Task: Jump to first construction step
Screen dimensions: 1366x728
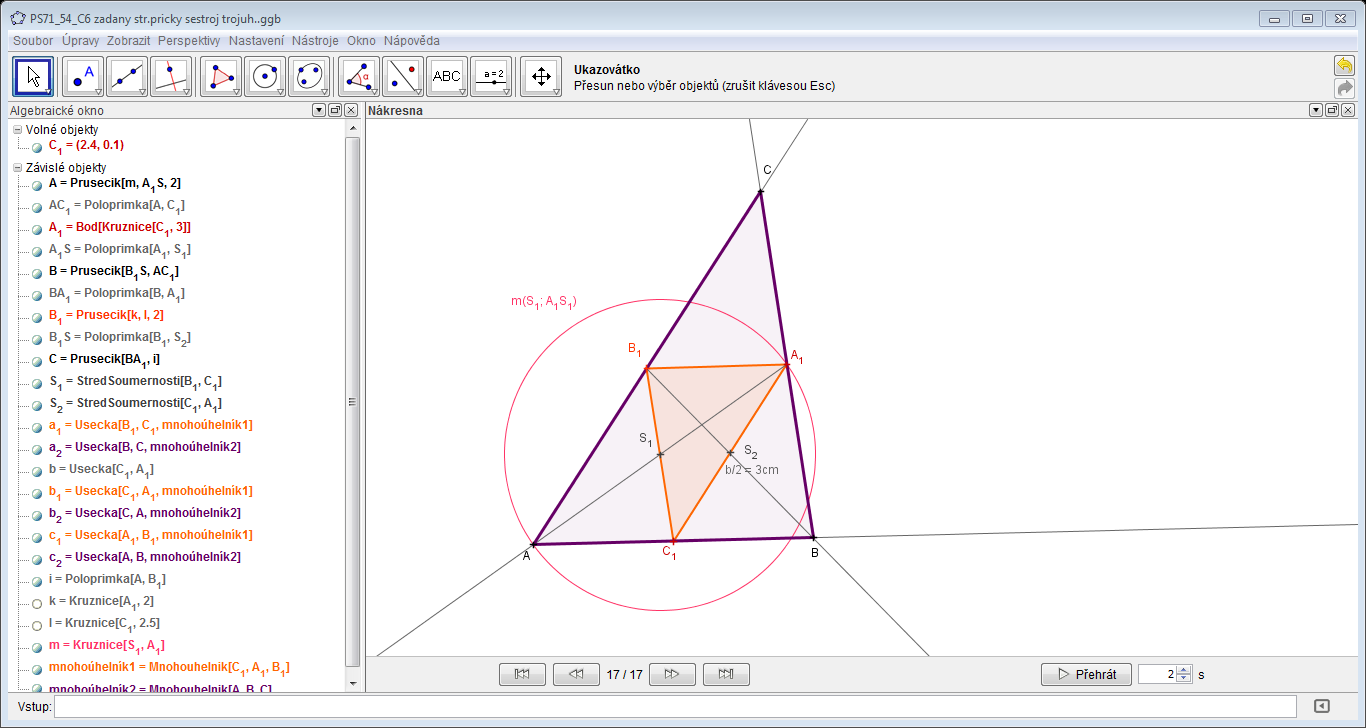Action: pos(522,674)
